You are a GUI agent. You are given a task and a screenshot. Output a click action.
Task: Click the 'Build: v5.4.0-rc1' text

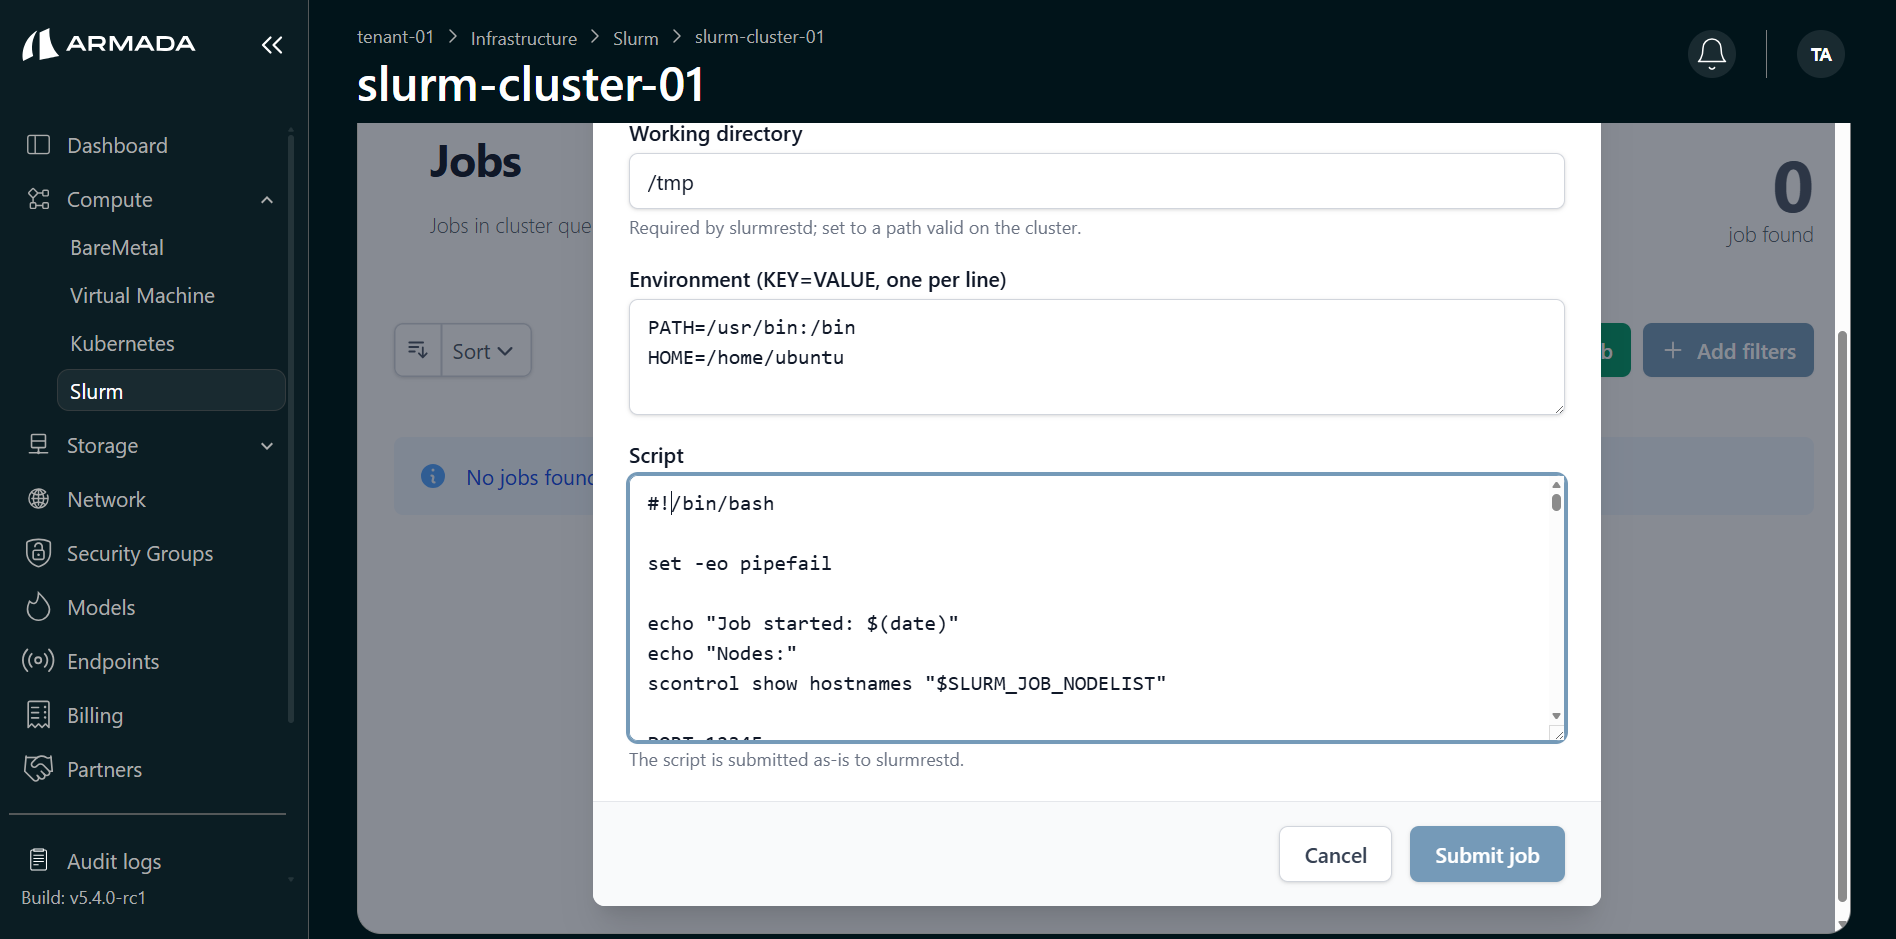[x=84, y=898]
